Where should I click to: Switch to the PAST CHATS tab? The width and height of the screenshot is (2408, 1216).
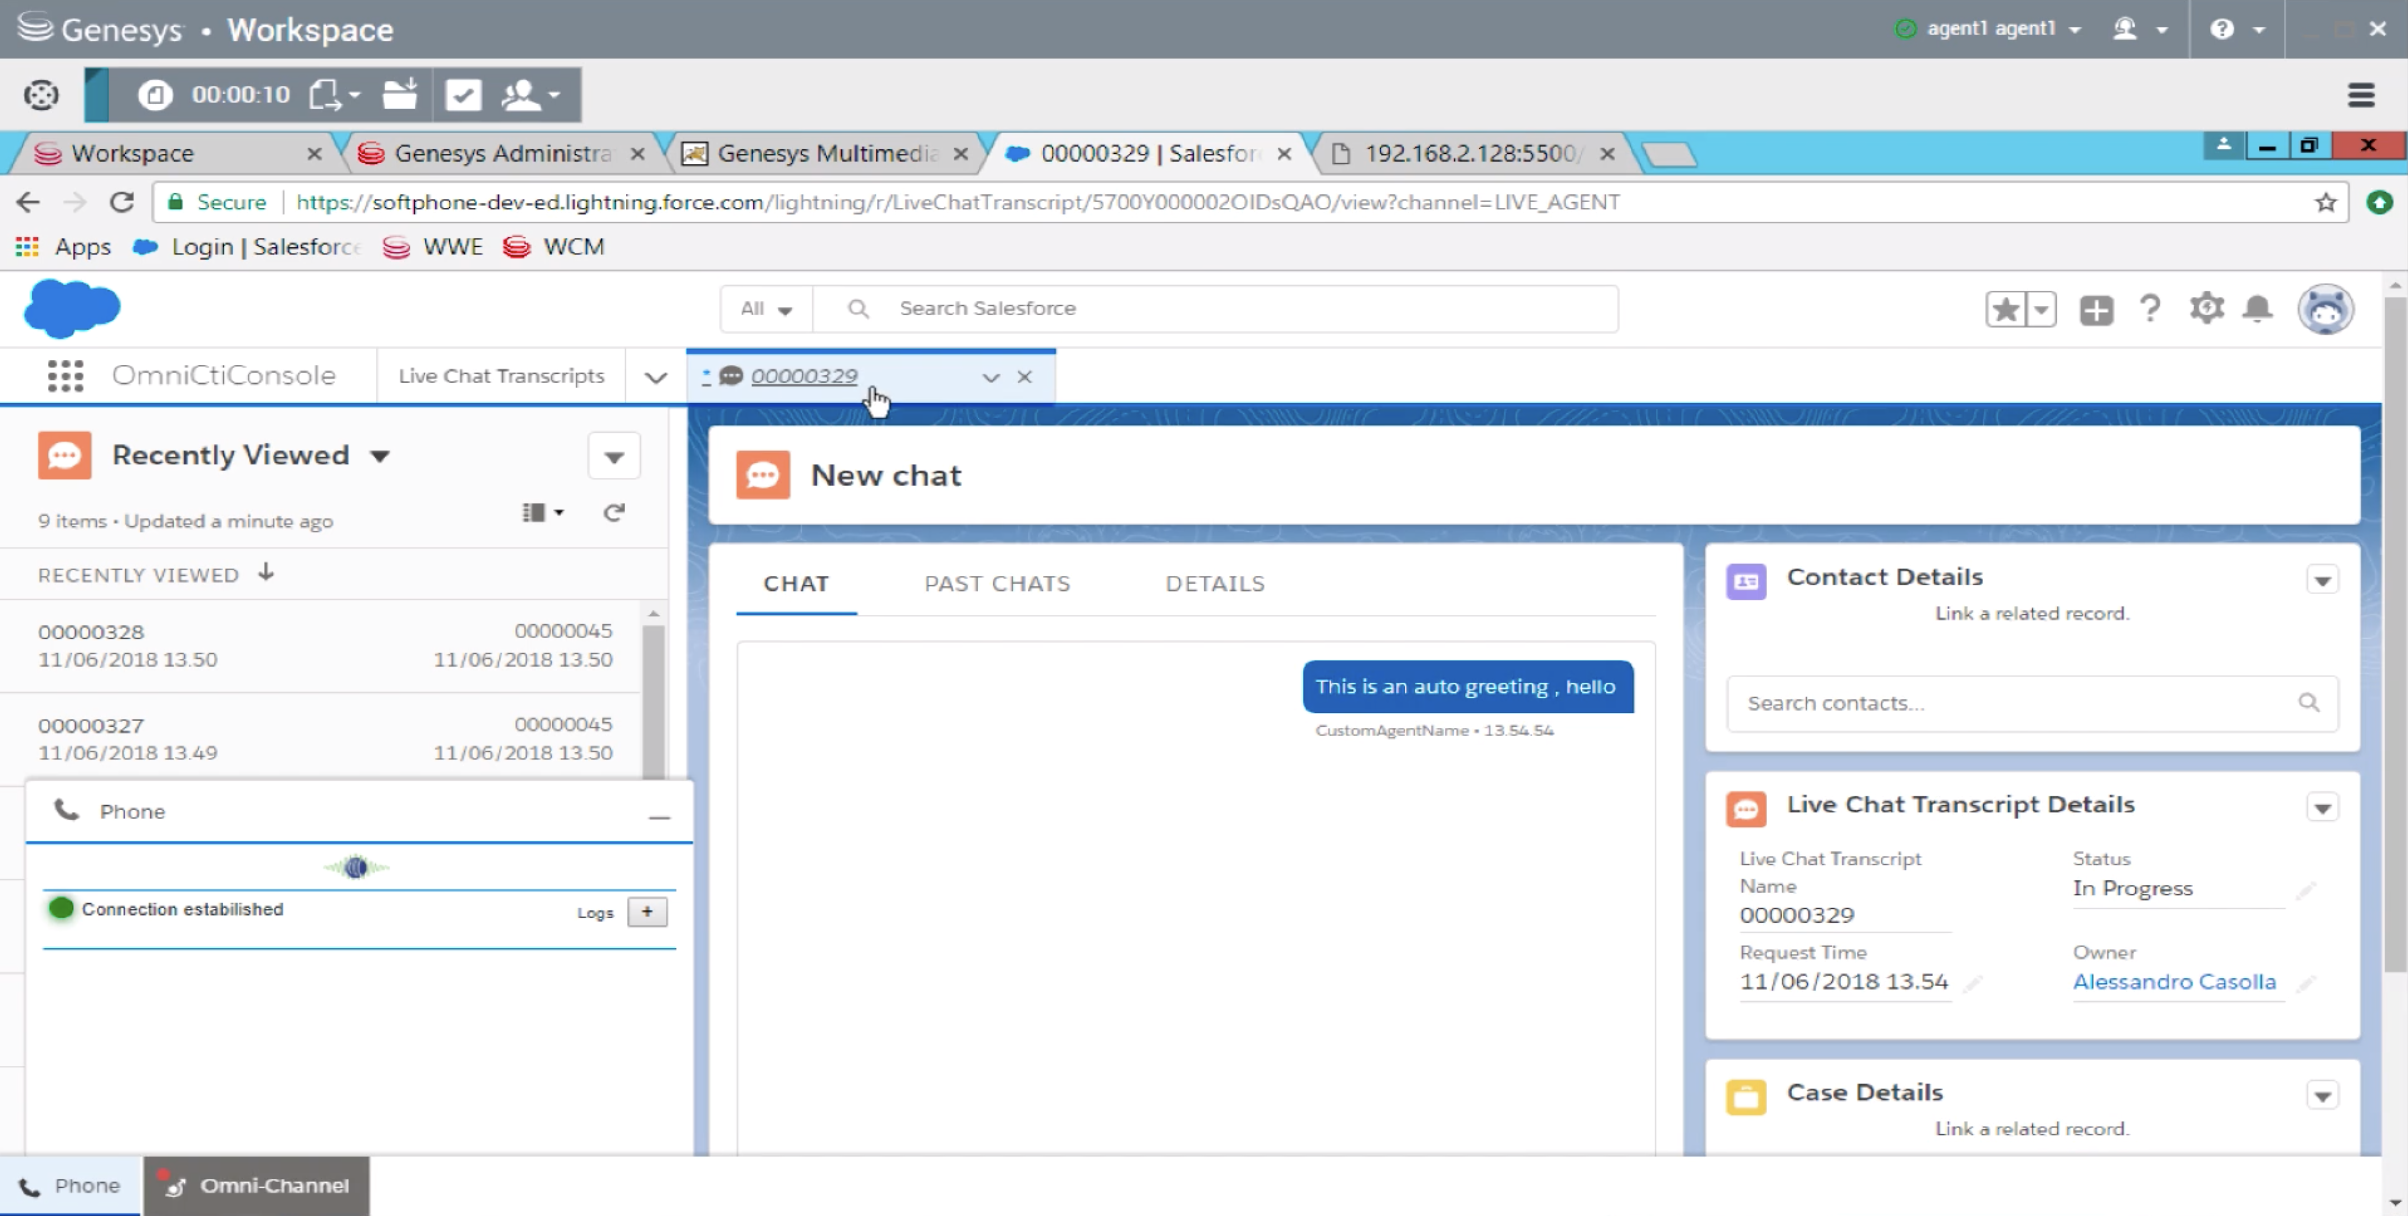996,583
